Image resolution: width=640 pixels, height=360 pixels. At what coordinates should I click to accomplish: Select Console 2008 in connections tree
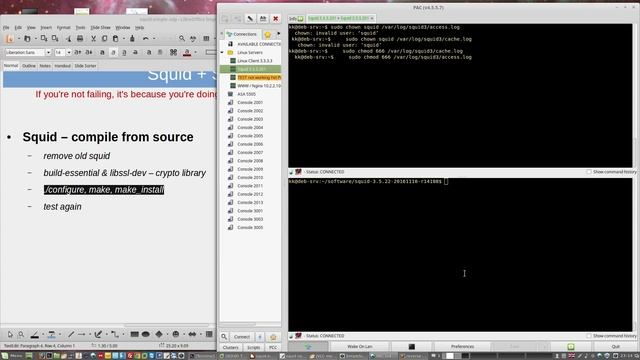[x=250, y=161]
